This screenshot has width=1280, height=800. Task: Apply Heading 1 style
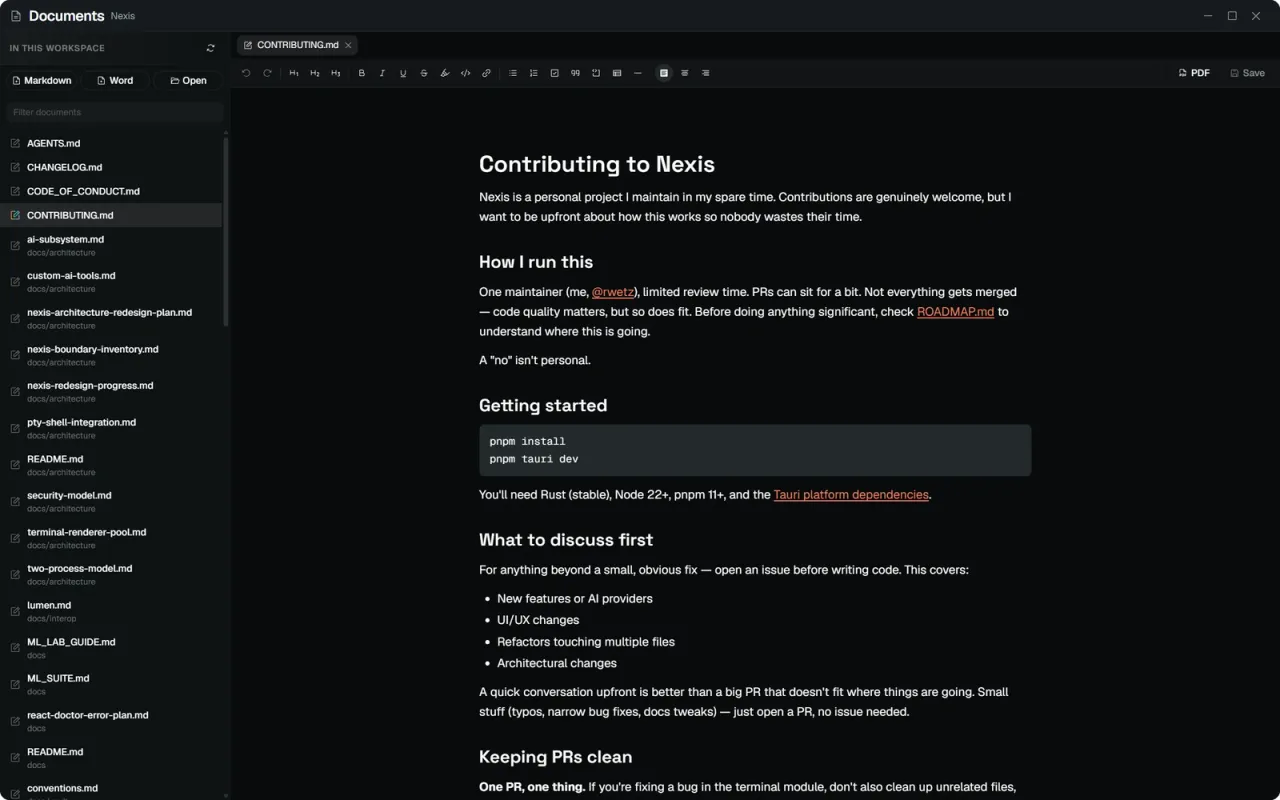[x=294, y=73]
